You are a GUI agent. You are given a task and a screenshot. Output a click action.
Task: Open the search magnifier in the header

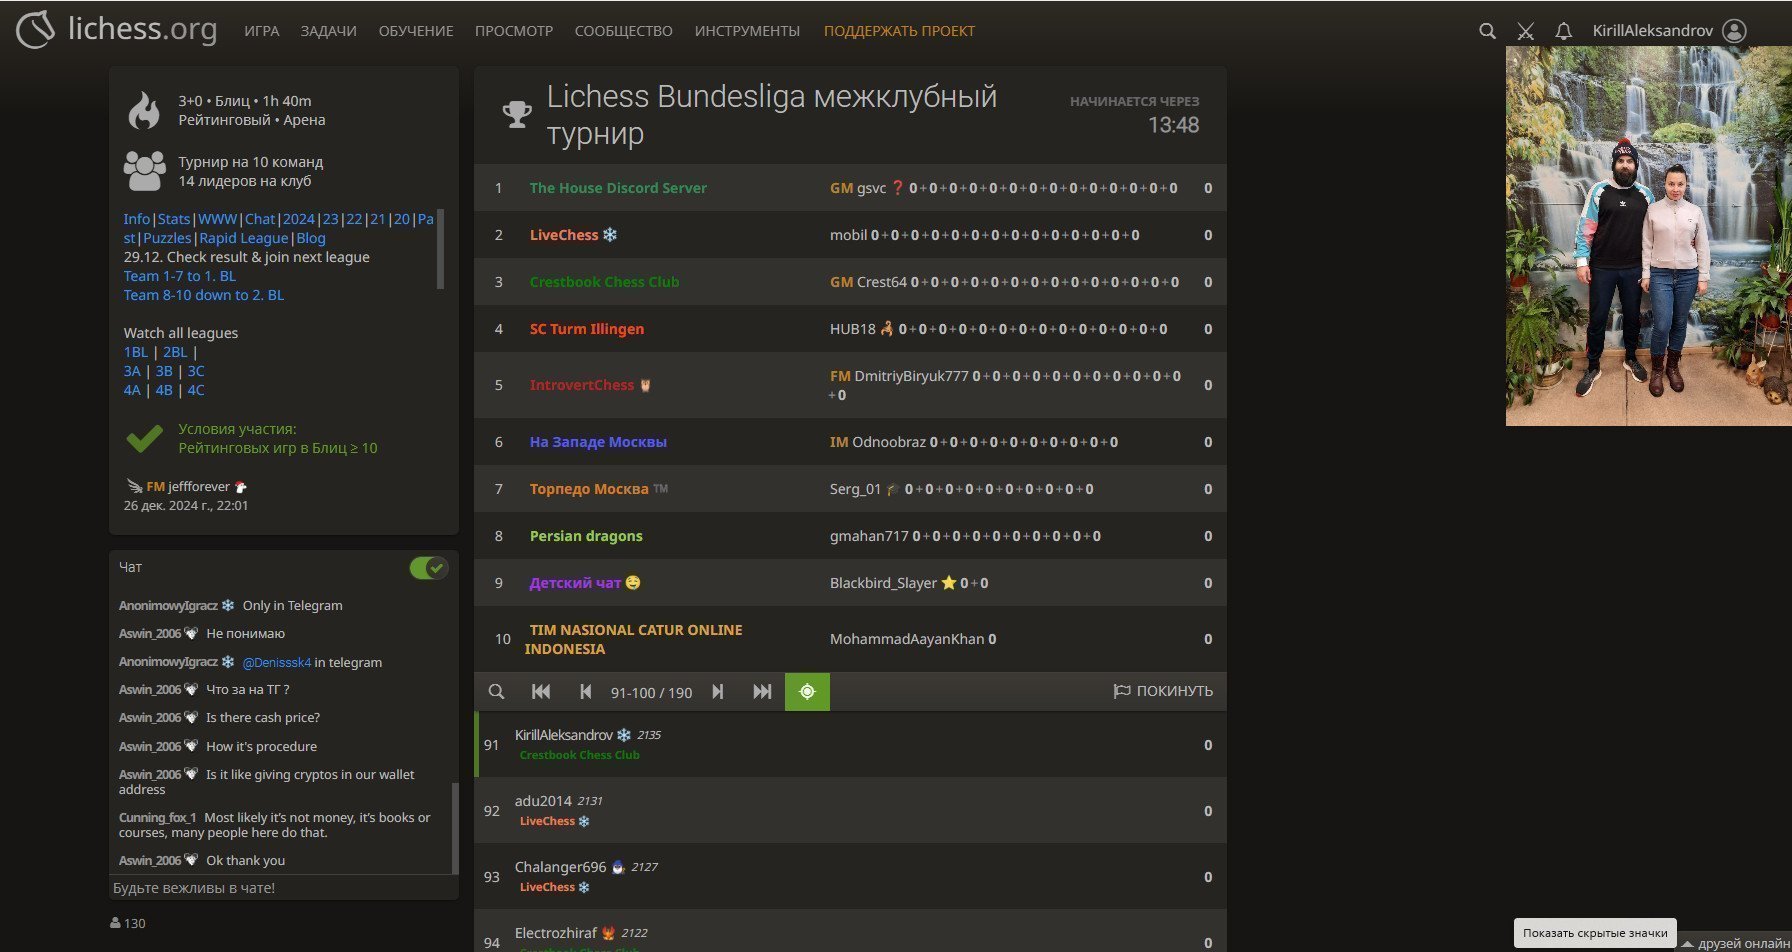1487,31
